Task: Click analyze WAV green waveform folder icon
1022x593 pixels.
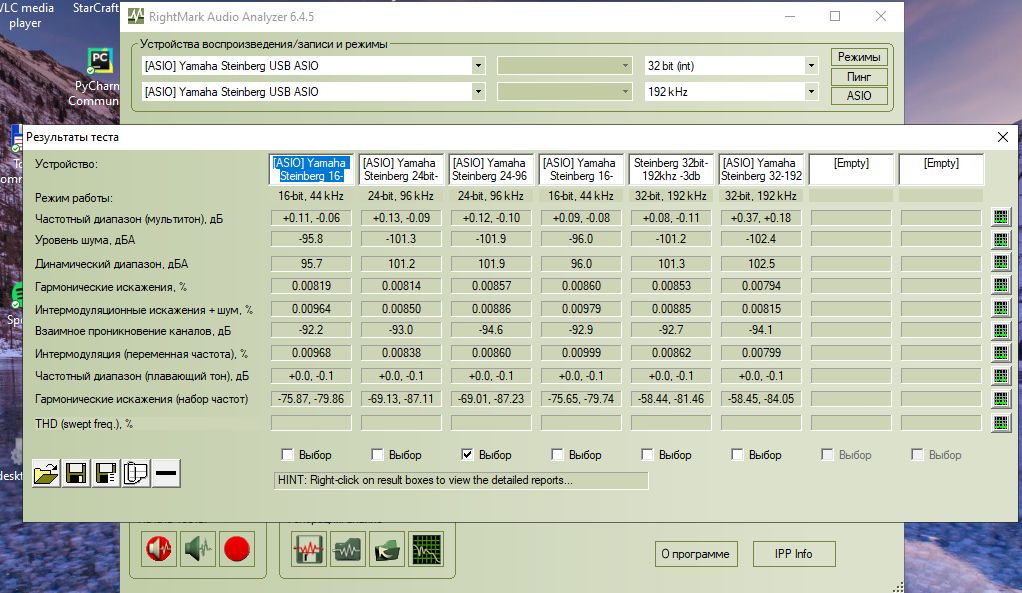Action: point(347,549)
